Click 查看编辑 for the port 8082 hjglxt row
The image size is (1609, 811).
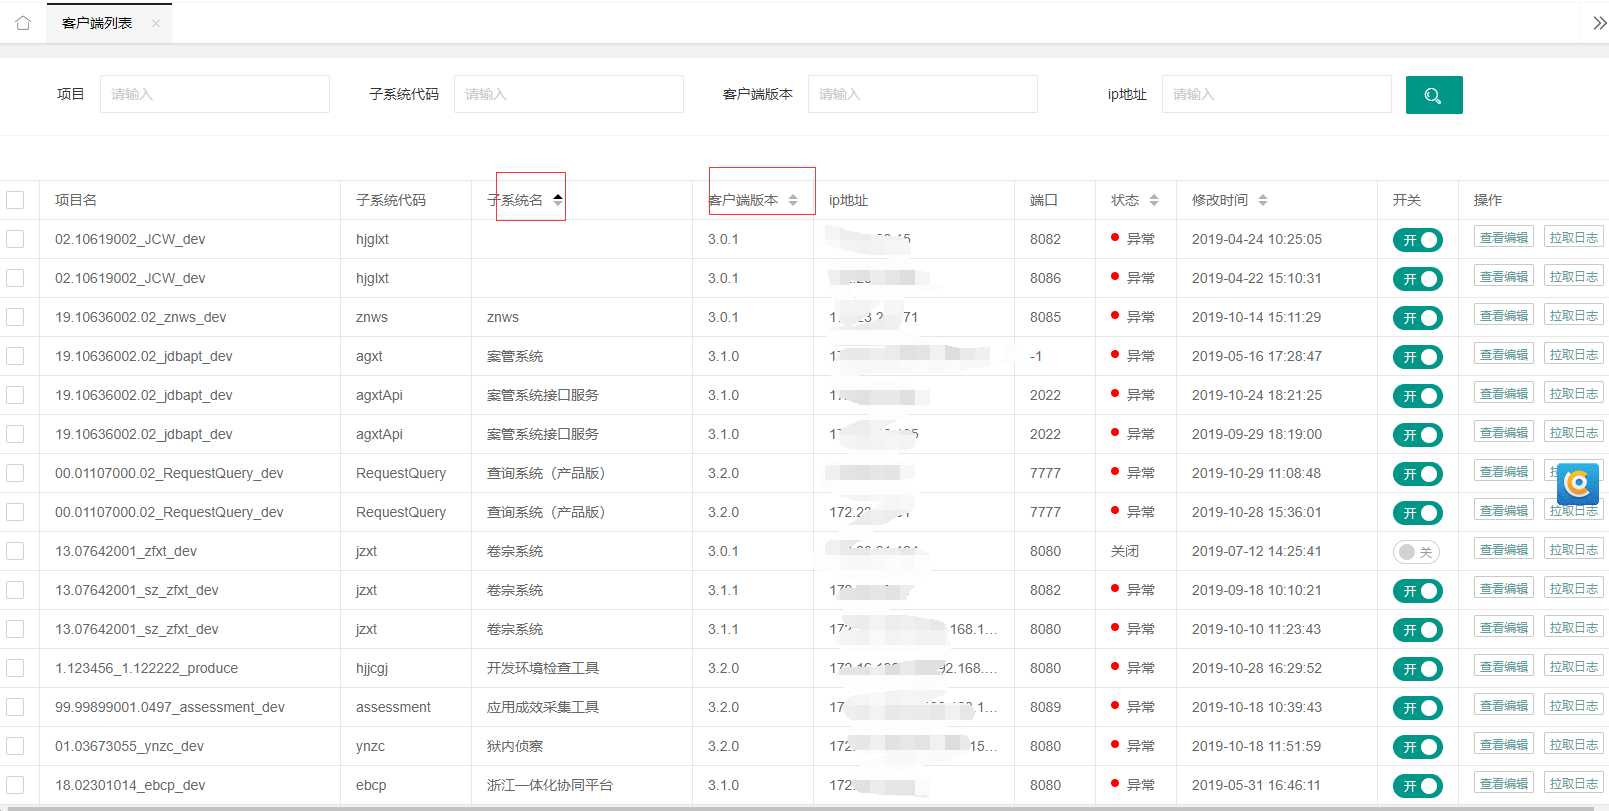[x=1504, y=238]
